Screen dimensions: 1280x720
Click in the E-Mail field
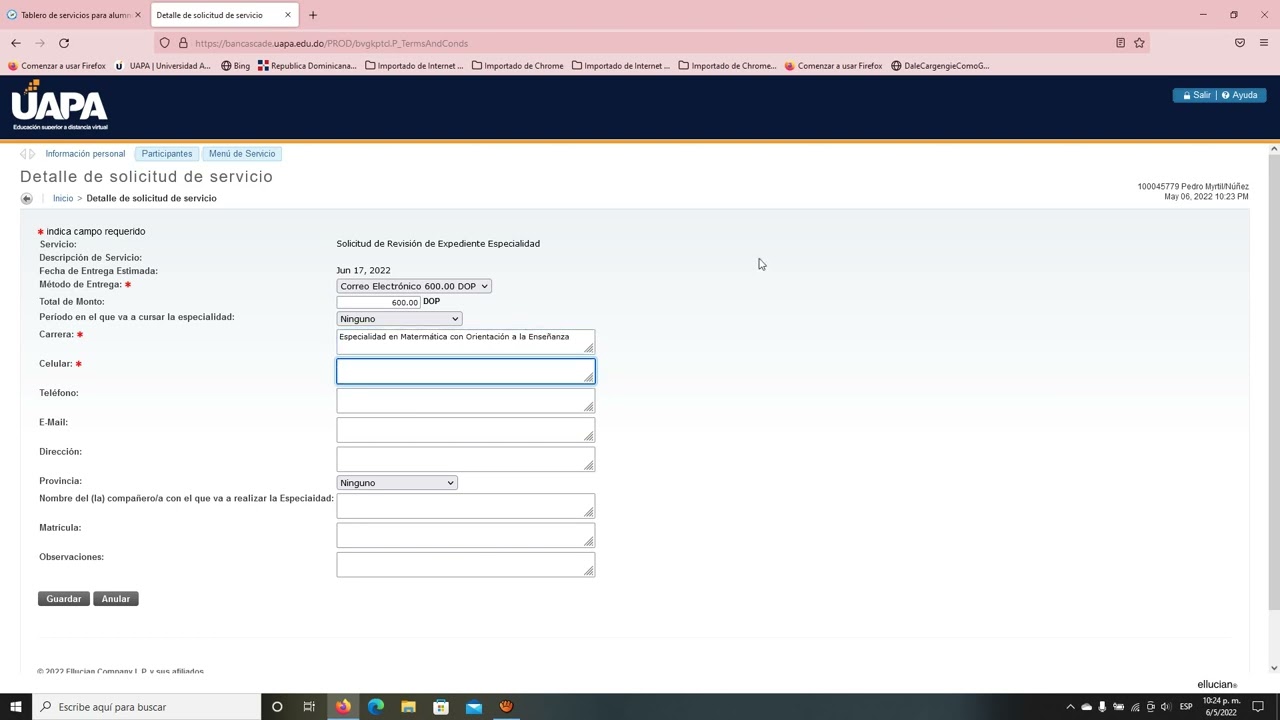pyautogui.click(x=466, y=430)
